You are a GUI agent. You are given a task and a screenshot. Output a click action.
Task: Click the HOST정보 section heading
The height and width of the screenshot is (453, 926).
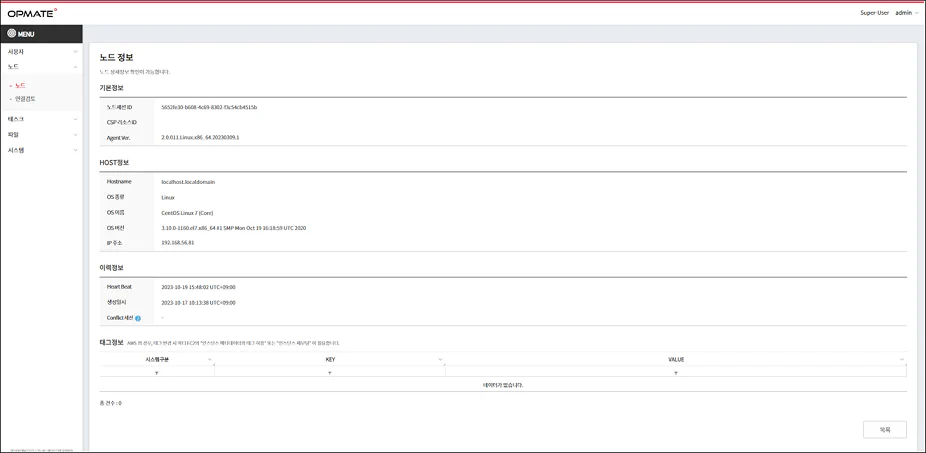point(115,162)
